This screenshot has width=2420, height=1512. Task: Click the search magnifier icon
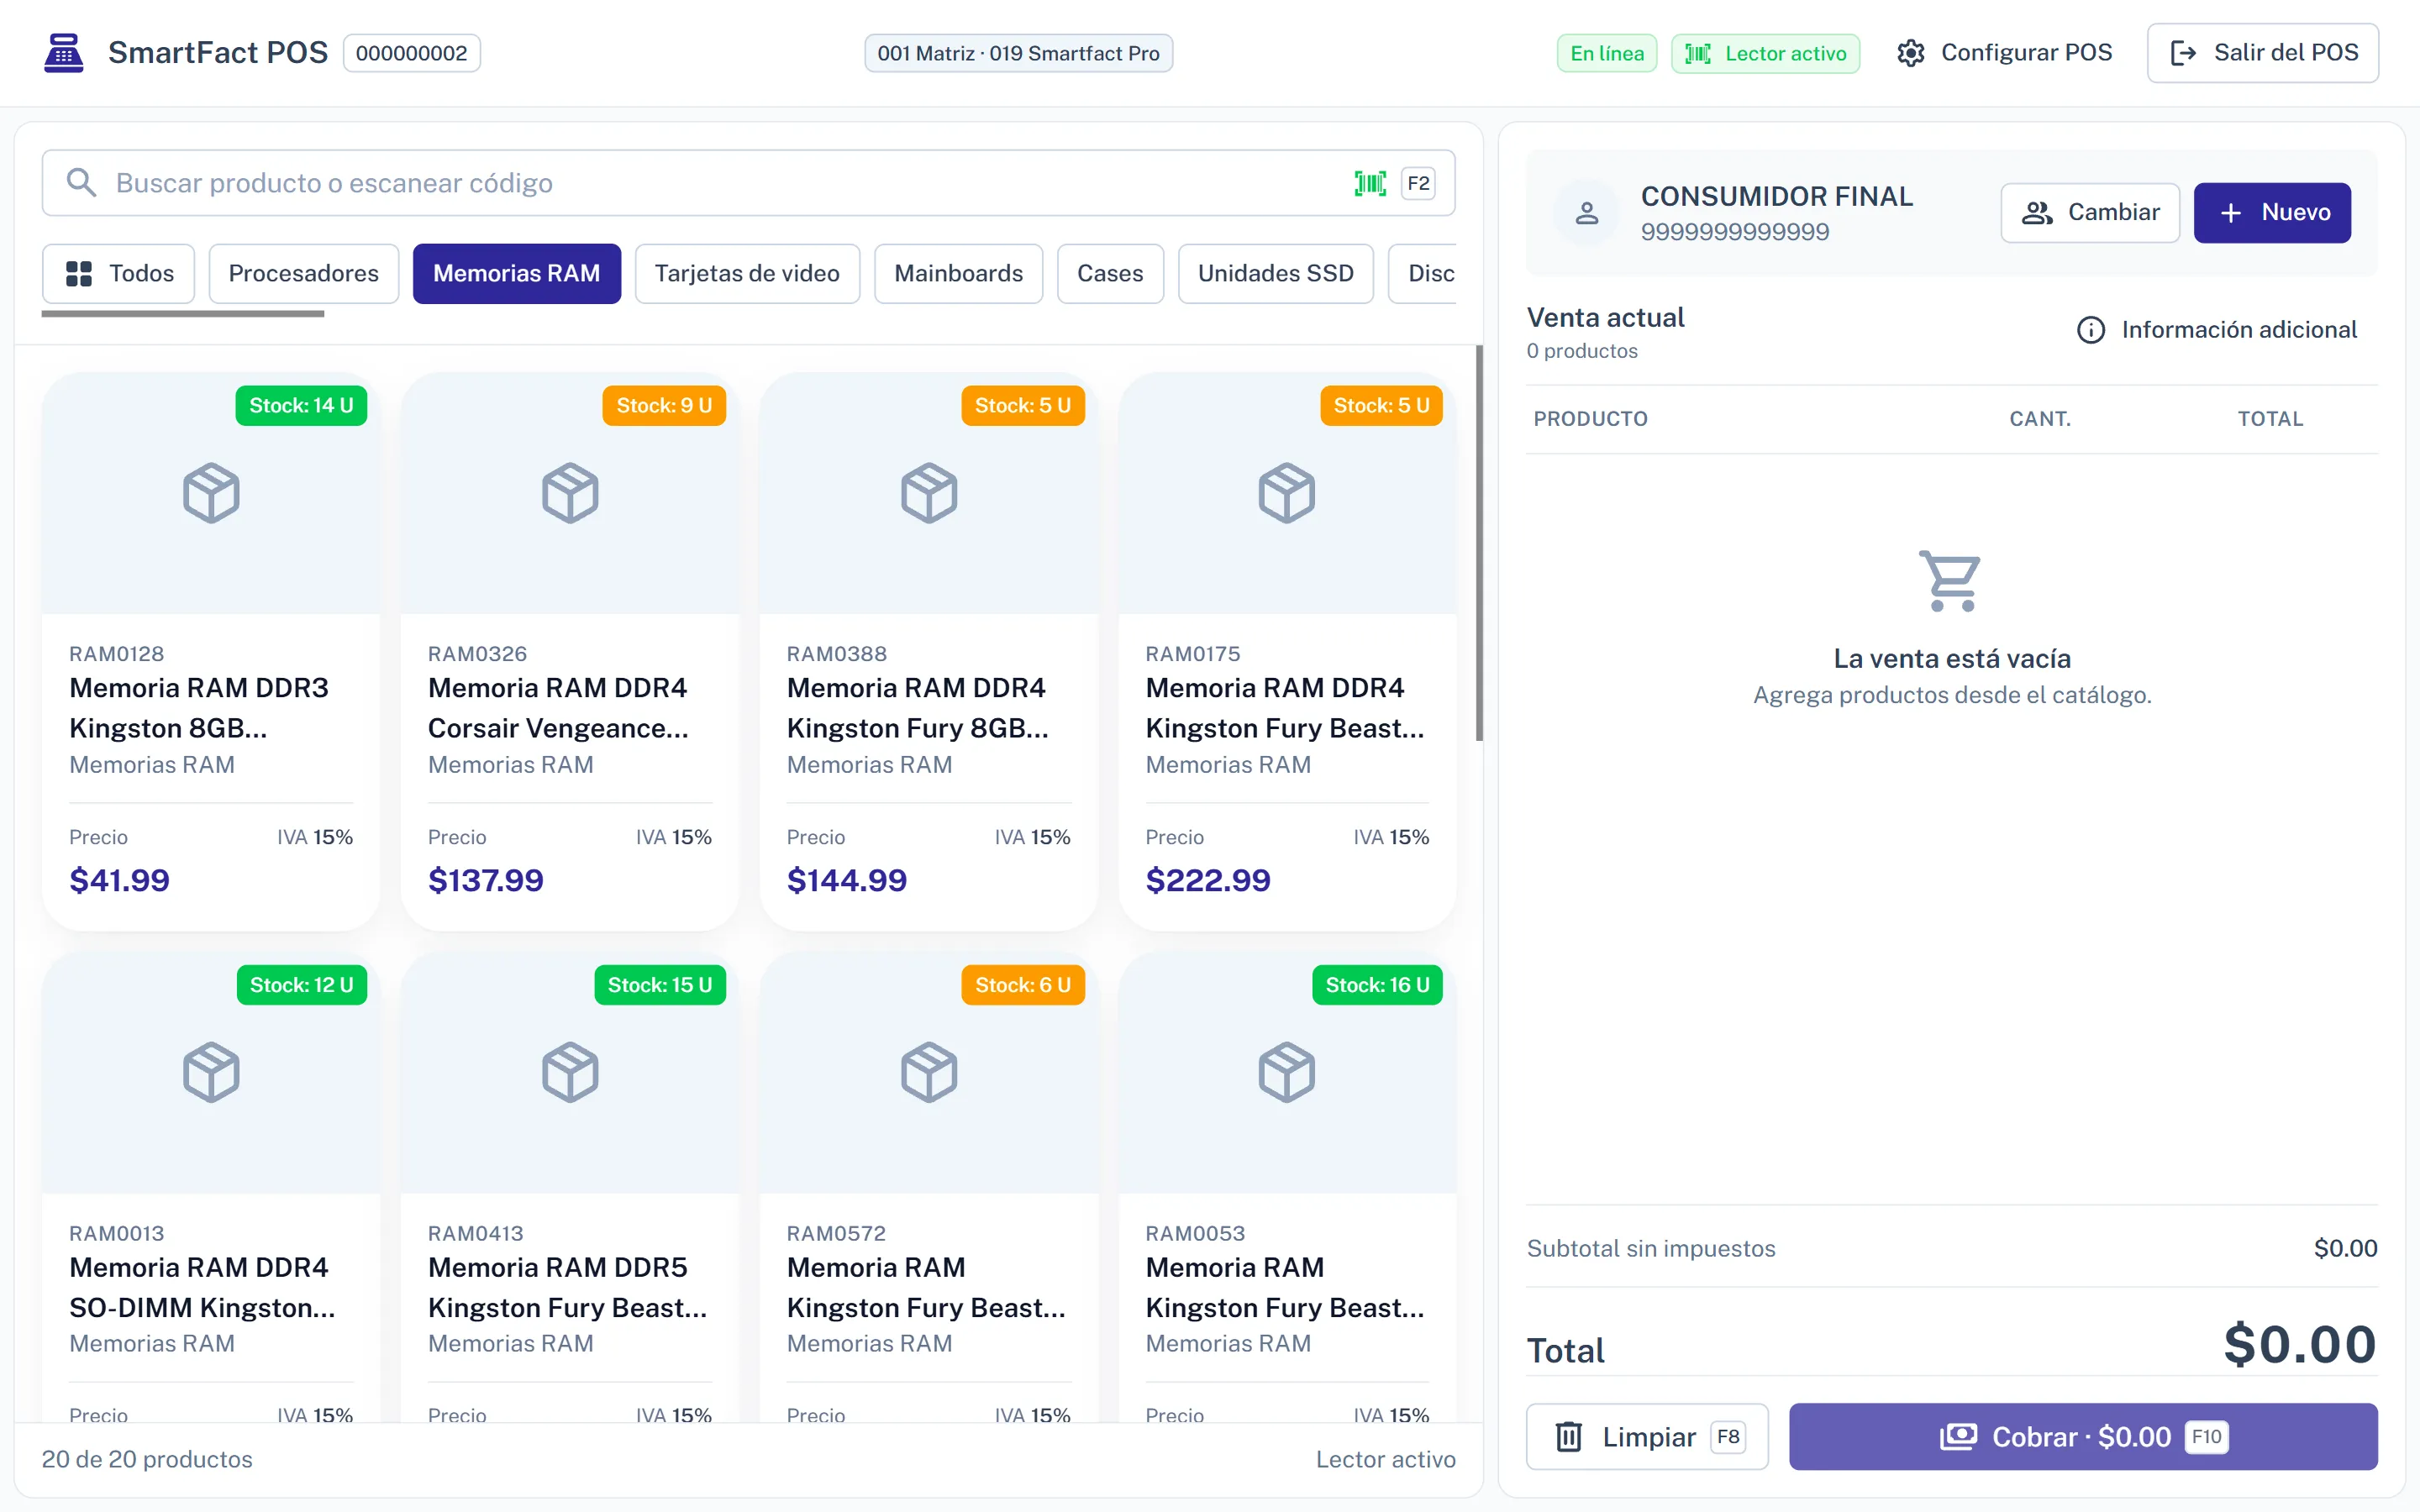coord(81,183)
